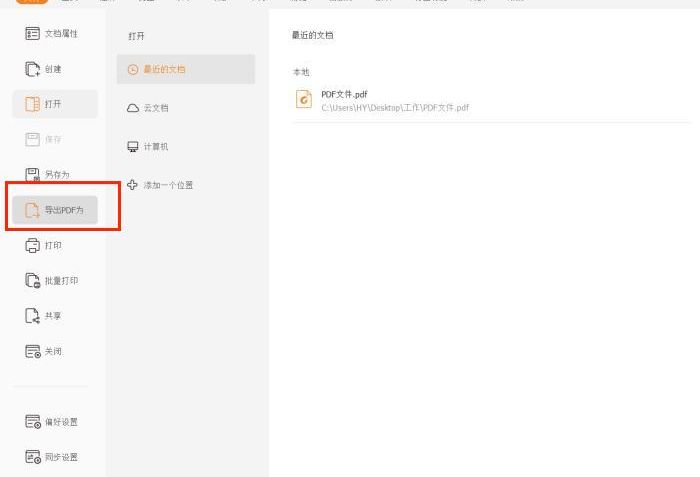Screen dimensions: 700x477
Task: Click the greyed-out 保存 save item
Action: [x=53, y=139]
